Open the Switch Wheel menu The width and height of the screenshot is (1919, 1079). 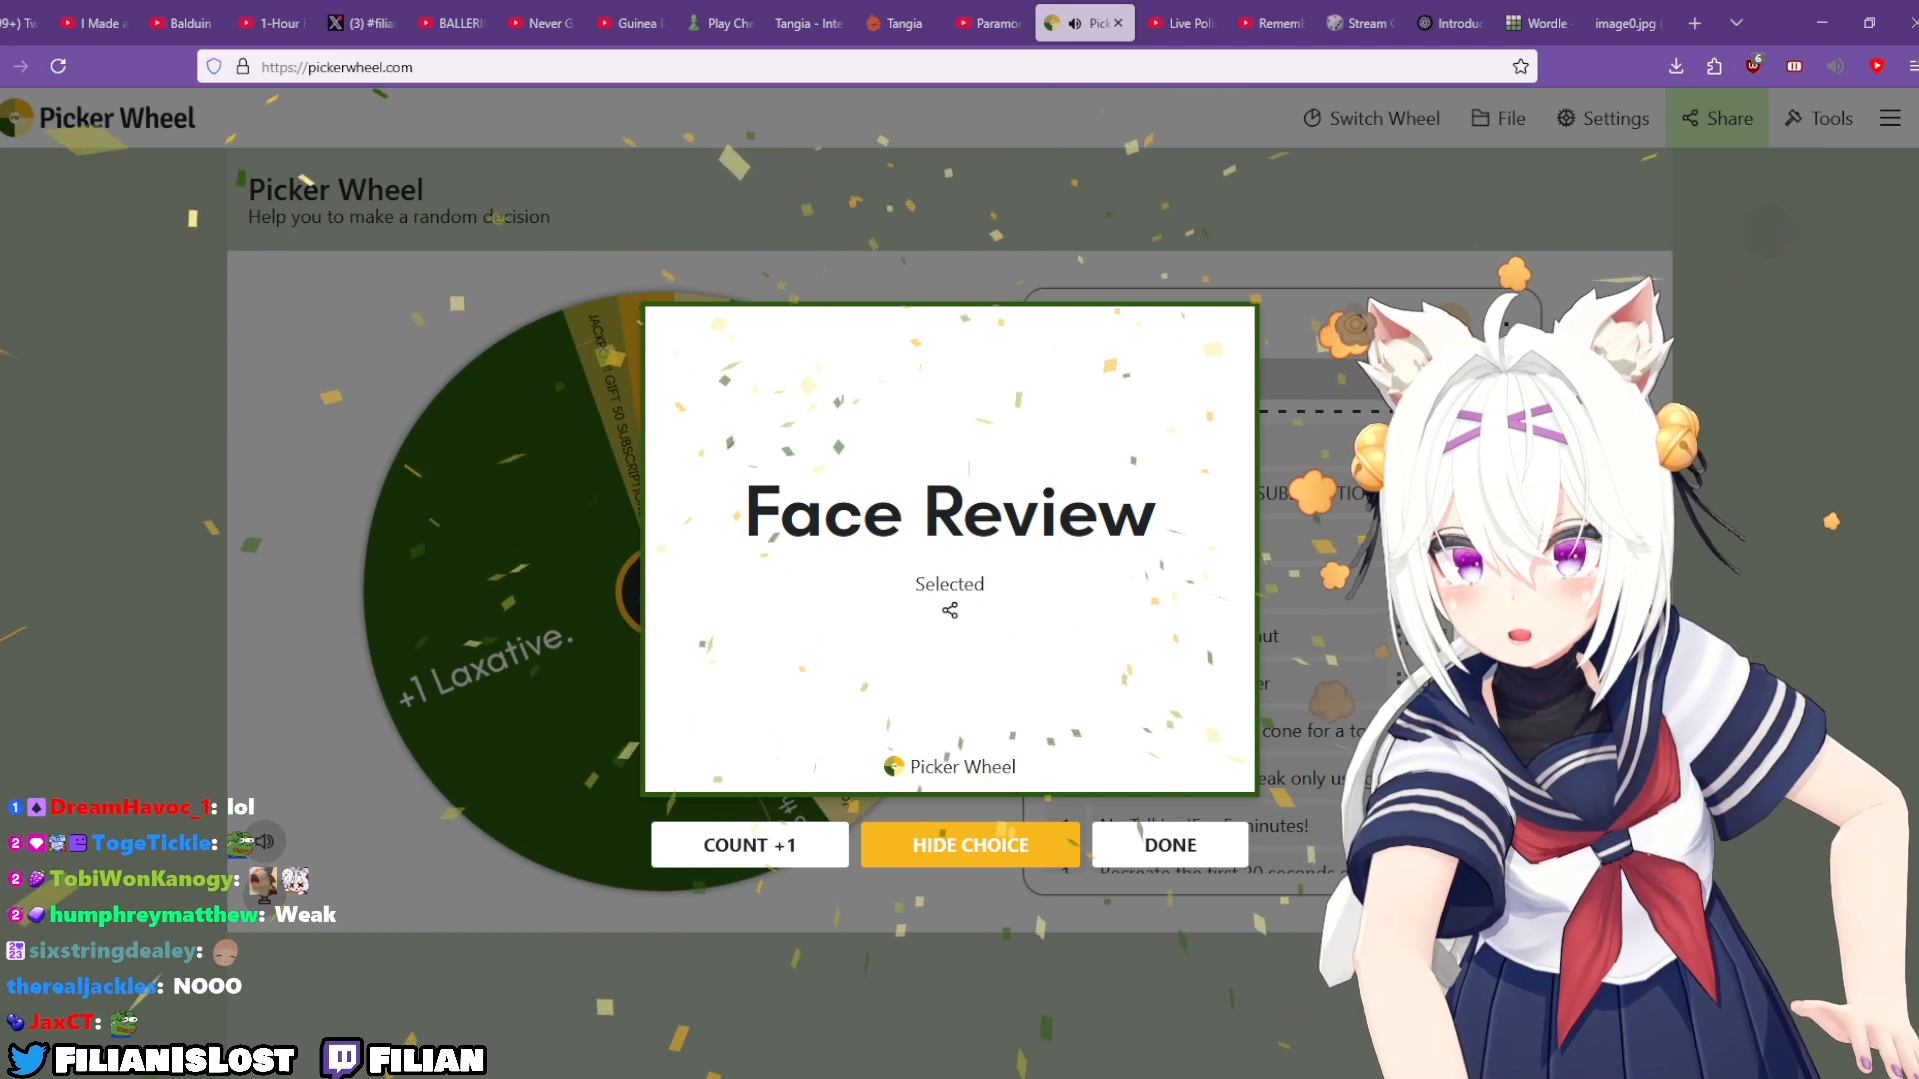[x=1371, y=118]
